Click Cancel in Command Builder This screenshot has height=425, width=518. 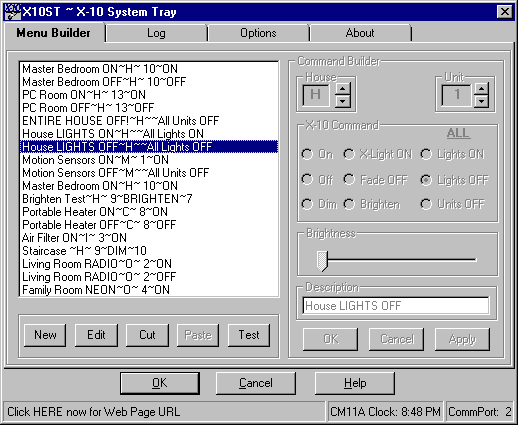tap(396, 339)
